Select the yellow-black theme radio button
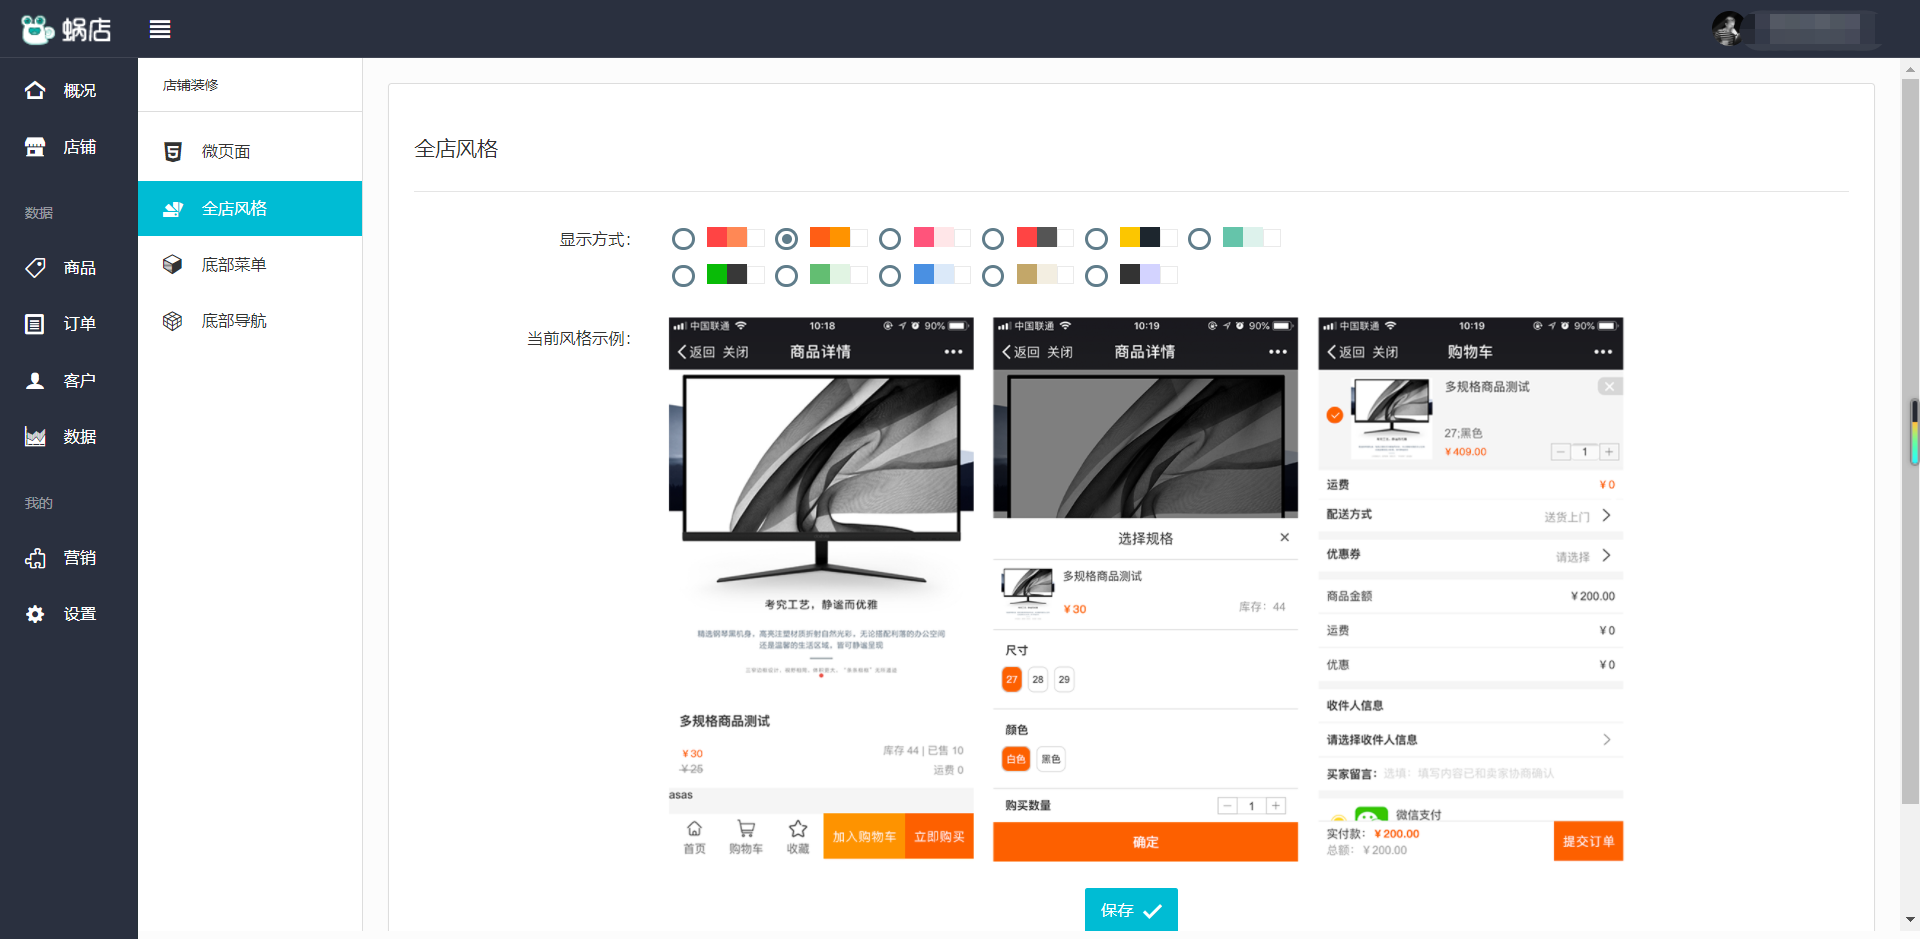Image resolution: width=1920 pixels, height=939 pixels. point(1096,238)
